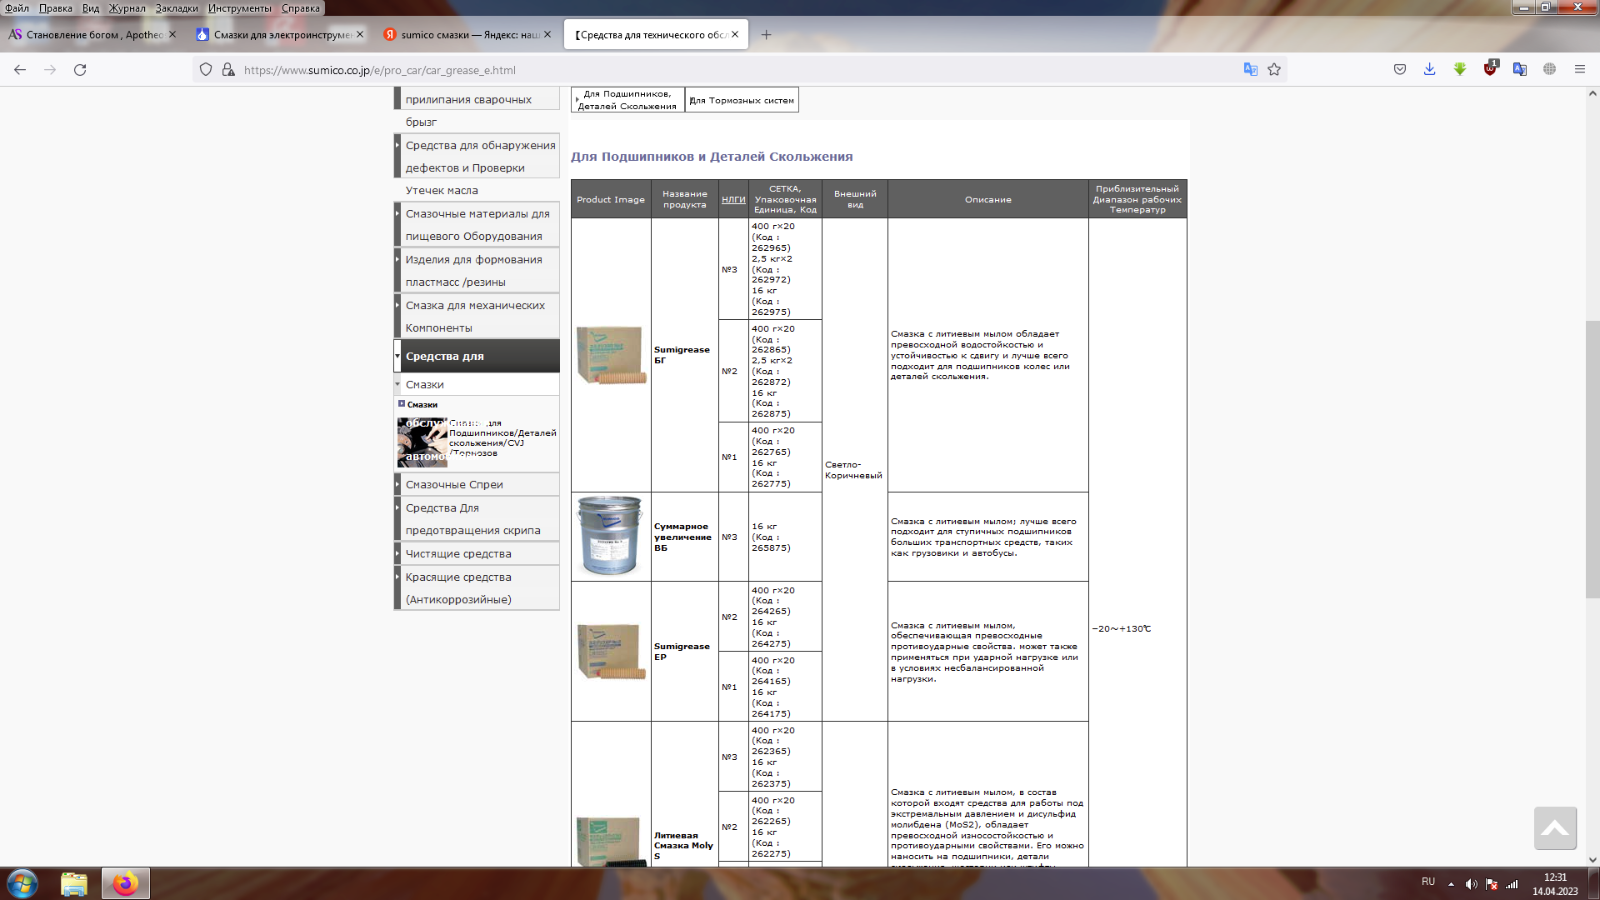Open 'Утечек масла' sidebar link
Image resolution: width=1600 pixels, height=900 pixels.
(x=442, y=190)
